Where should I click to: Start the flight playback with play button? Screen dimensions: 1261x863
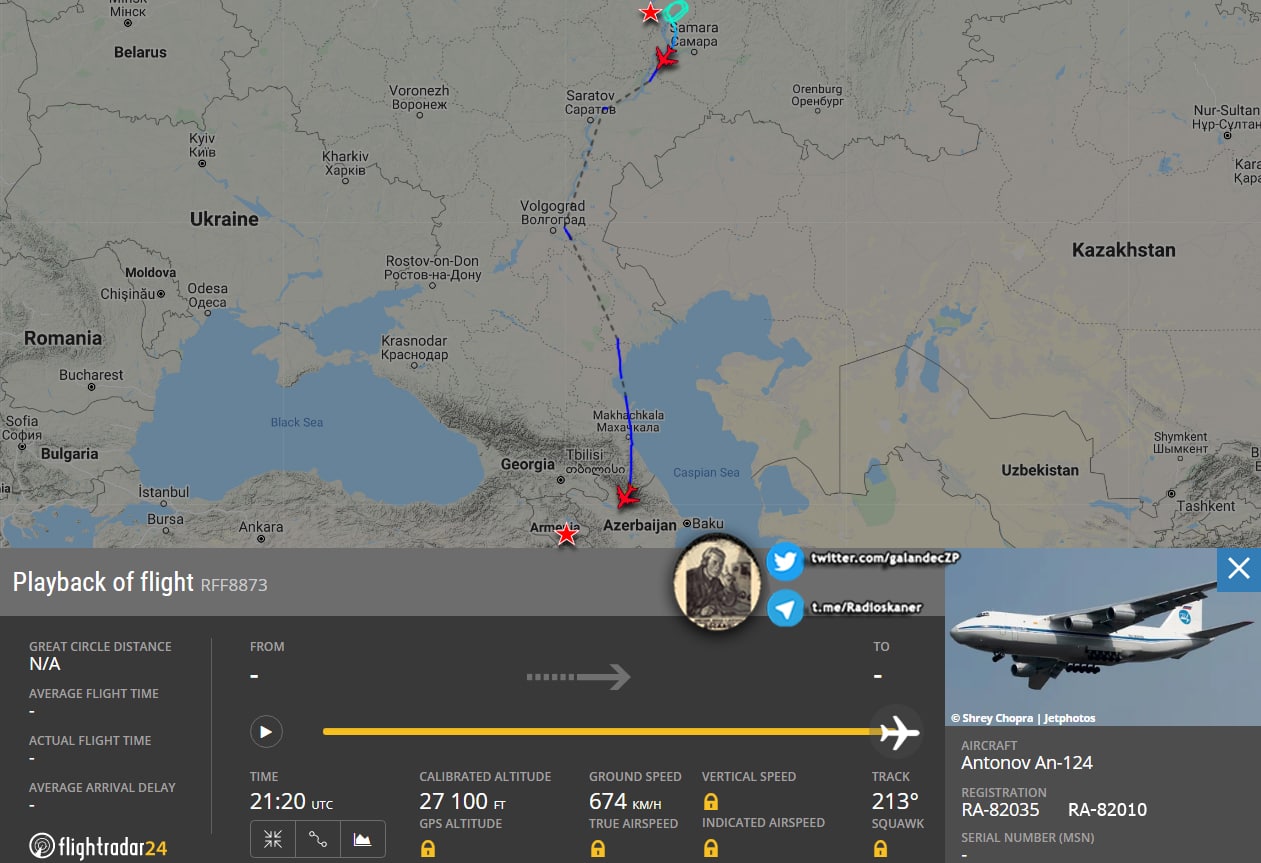(x=266, y=732)
